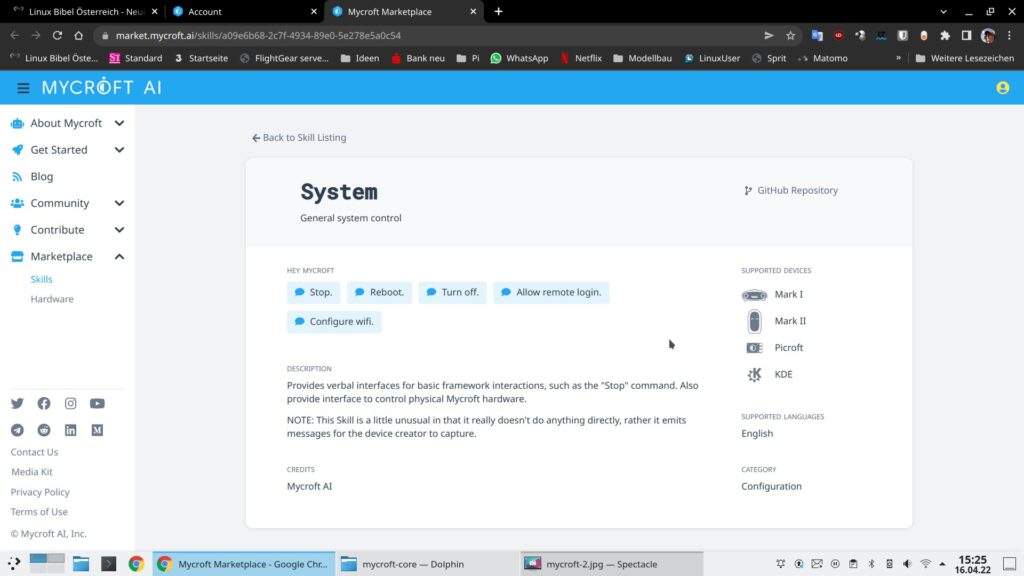Open the Mycroft hamburger menu
The height and width of the screenshot is (576, 1024).
(x=23, y=88)
